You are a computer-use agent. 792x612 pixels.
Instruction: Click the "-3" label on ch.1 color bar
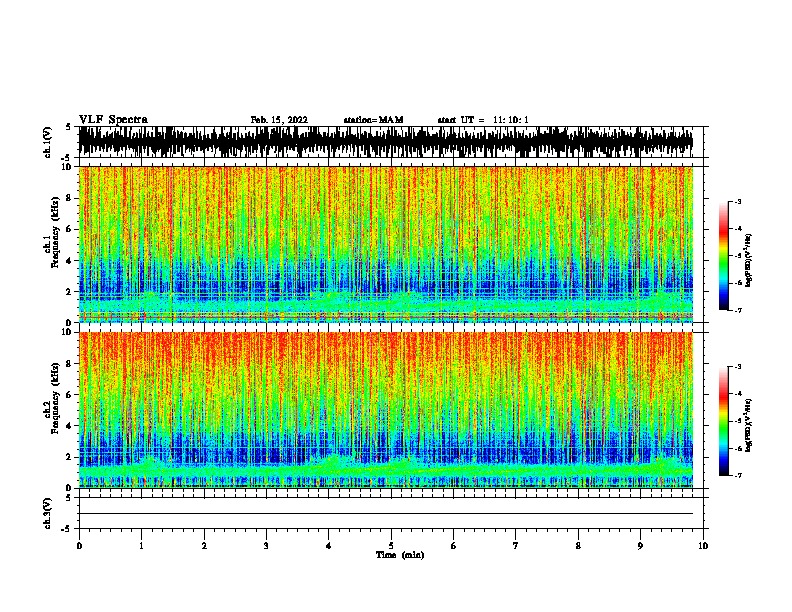738,201
